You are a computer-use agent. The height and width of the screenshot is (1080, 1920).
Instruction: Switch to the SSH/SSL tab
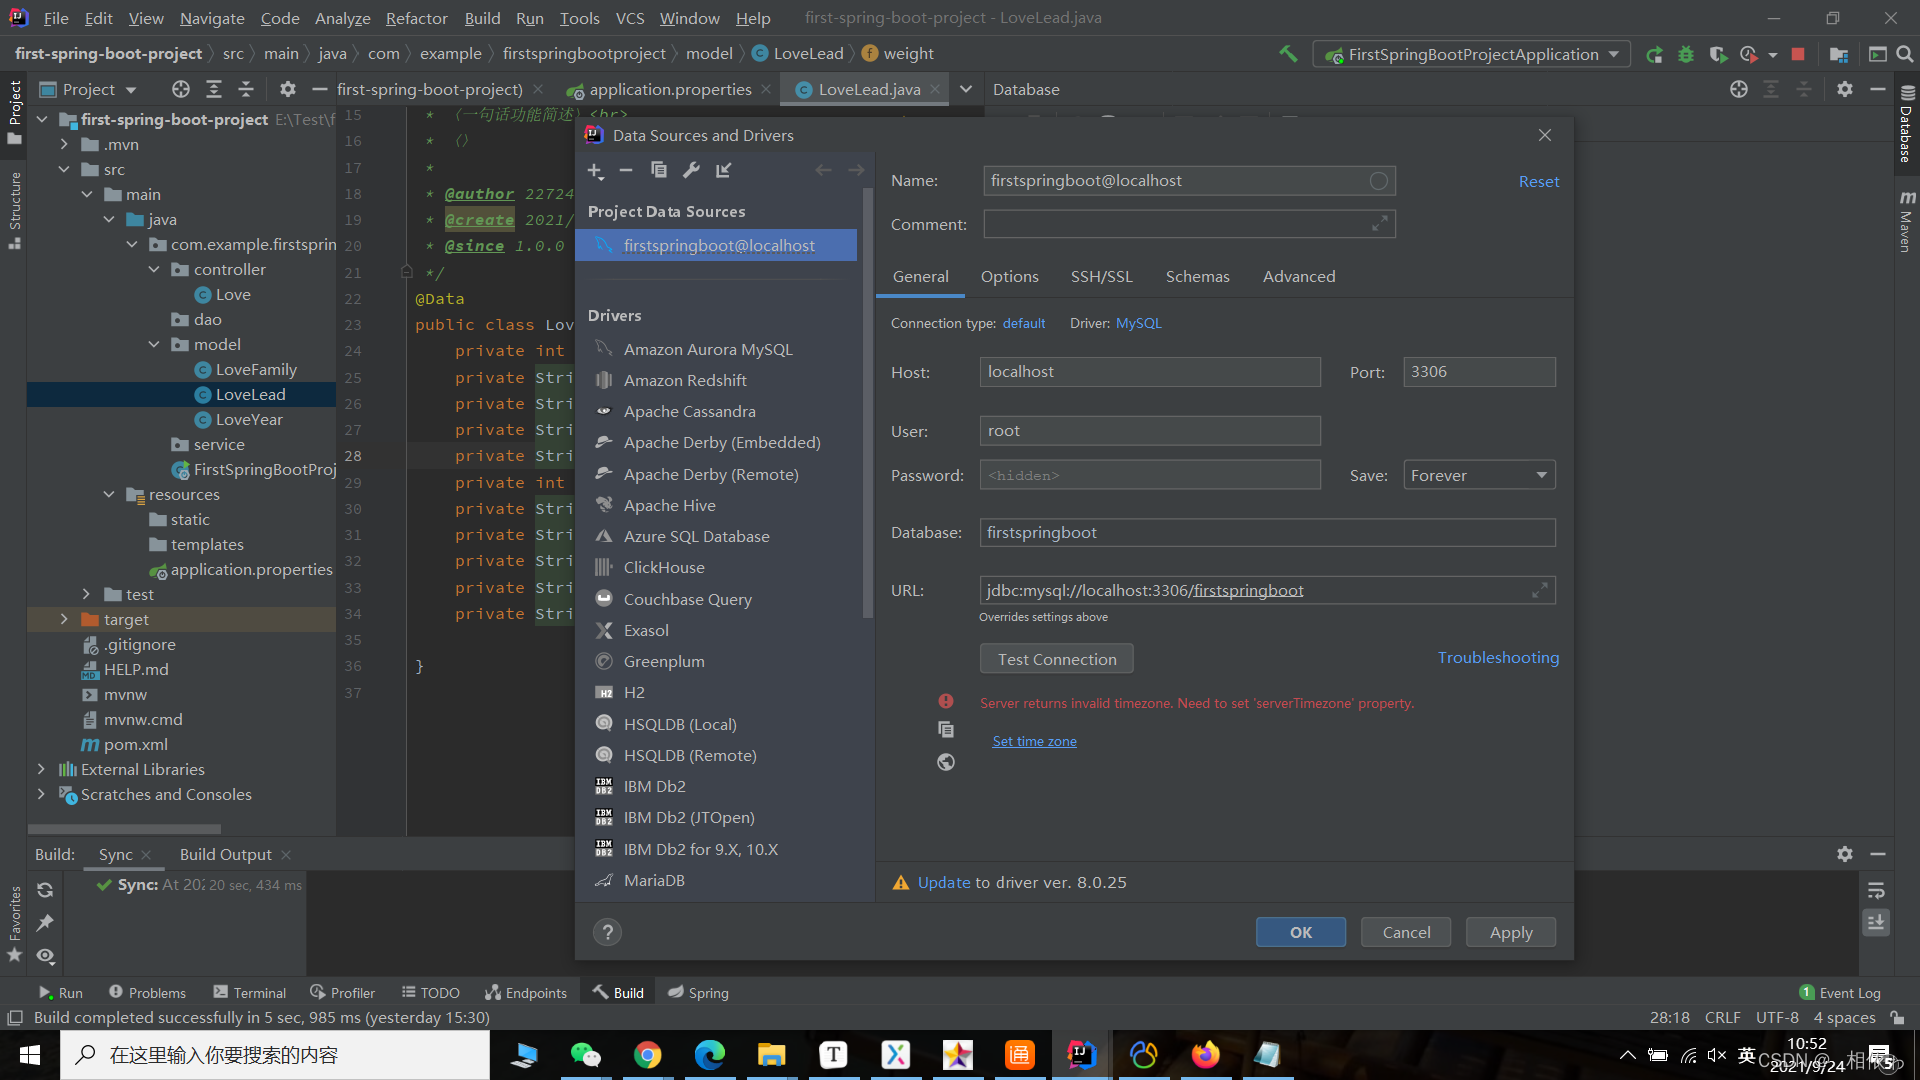click(x=1101, y=277)
